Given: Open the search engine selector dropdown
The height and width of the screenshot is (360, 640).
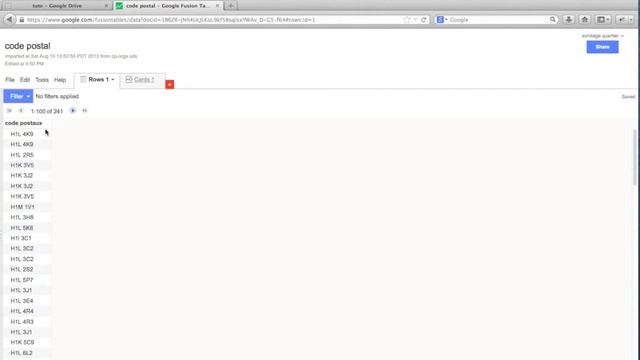Looking at the screenshot, I should 442,20.
